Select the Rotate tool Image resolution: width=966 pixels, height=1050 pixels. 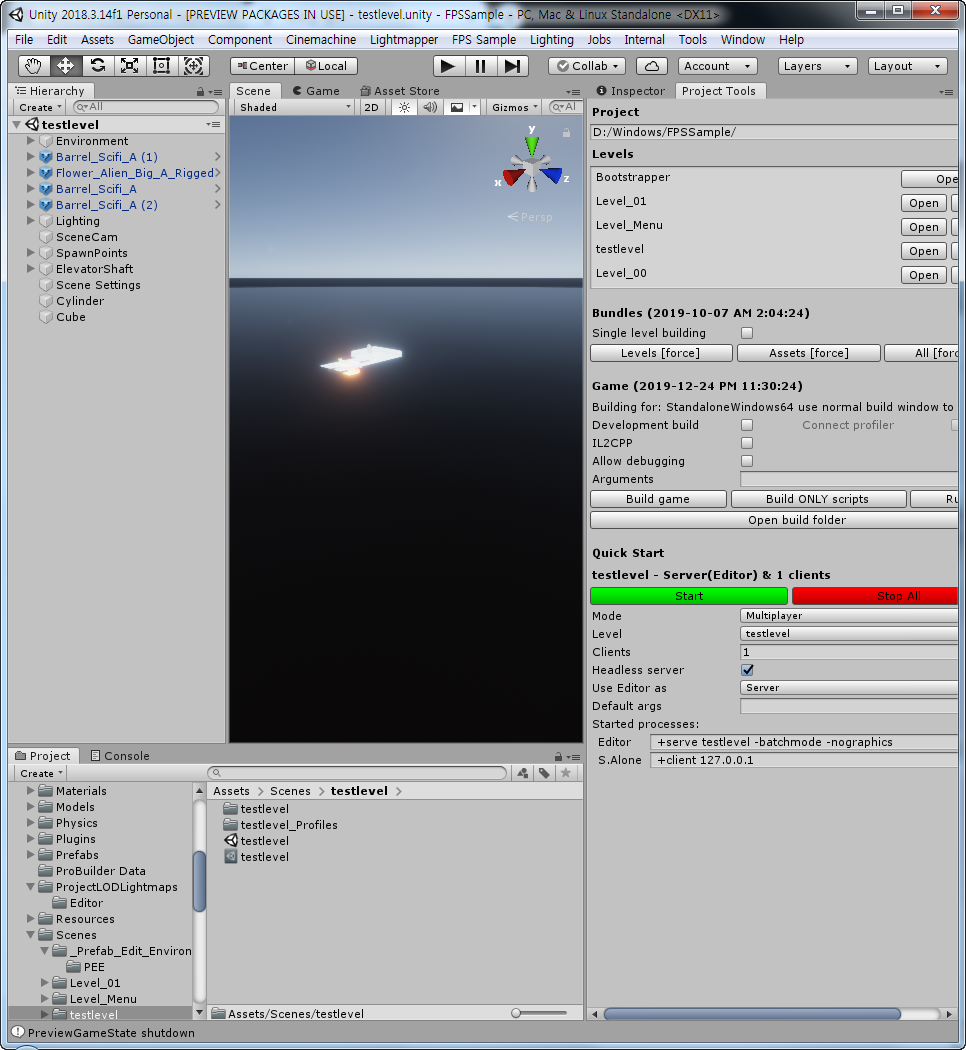(x=98, y=66)
